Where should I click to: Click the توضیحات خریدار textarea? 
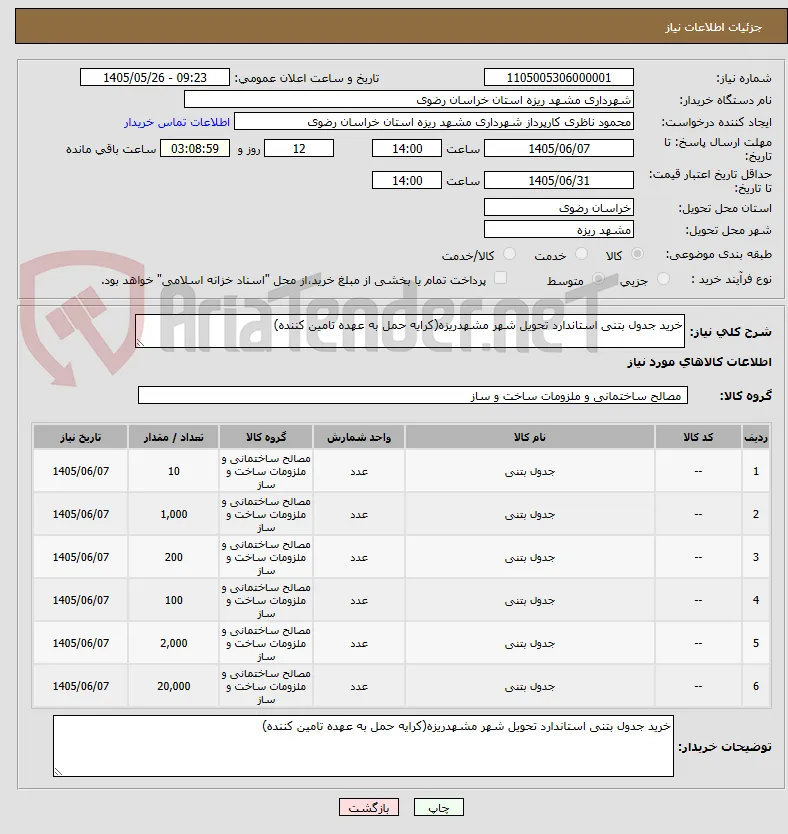coord(363,746)
